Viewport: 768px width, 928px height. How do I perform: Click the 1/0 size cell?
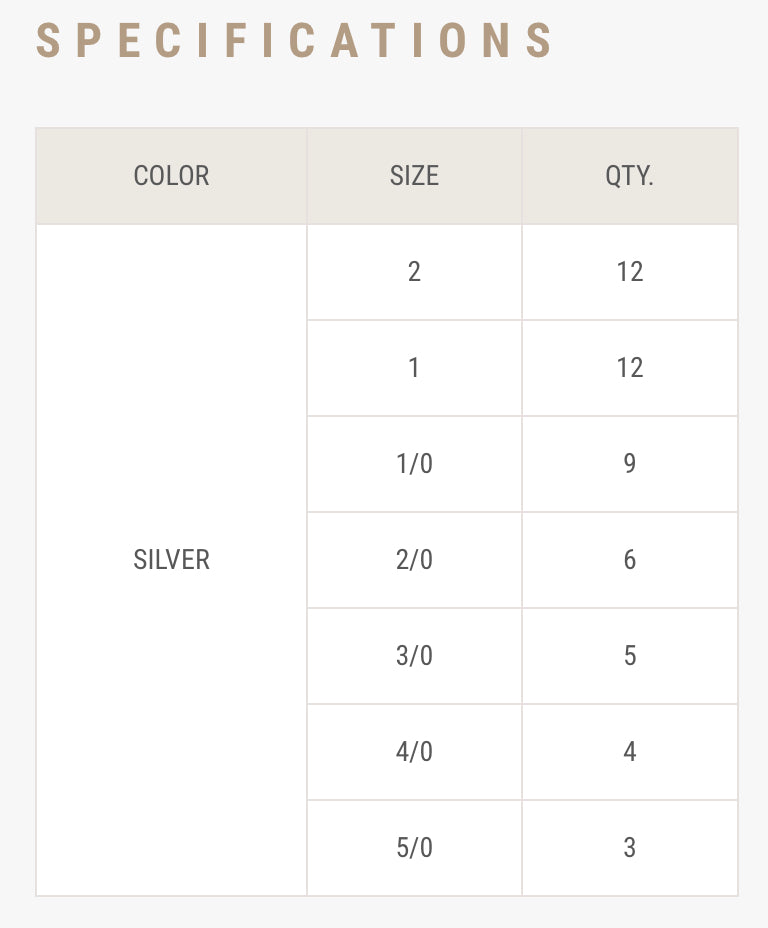tap(414, 464)
